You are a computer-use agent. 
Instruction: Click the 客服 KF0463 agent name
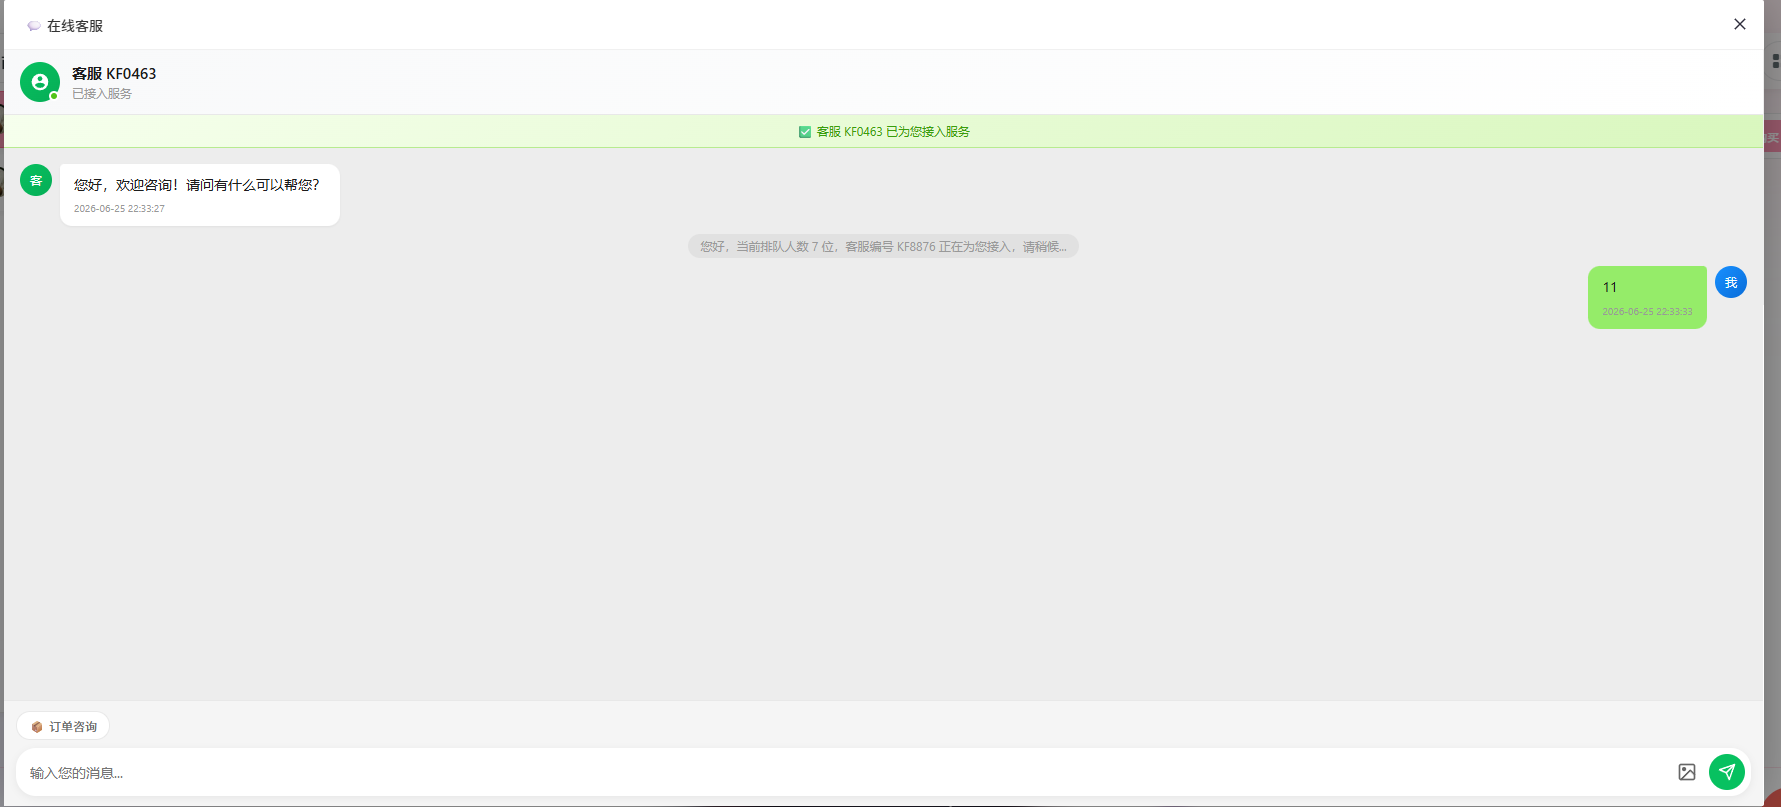tap(114, 74)
